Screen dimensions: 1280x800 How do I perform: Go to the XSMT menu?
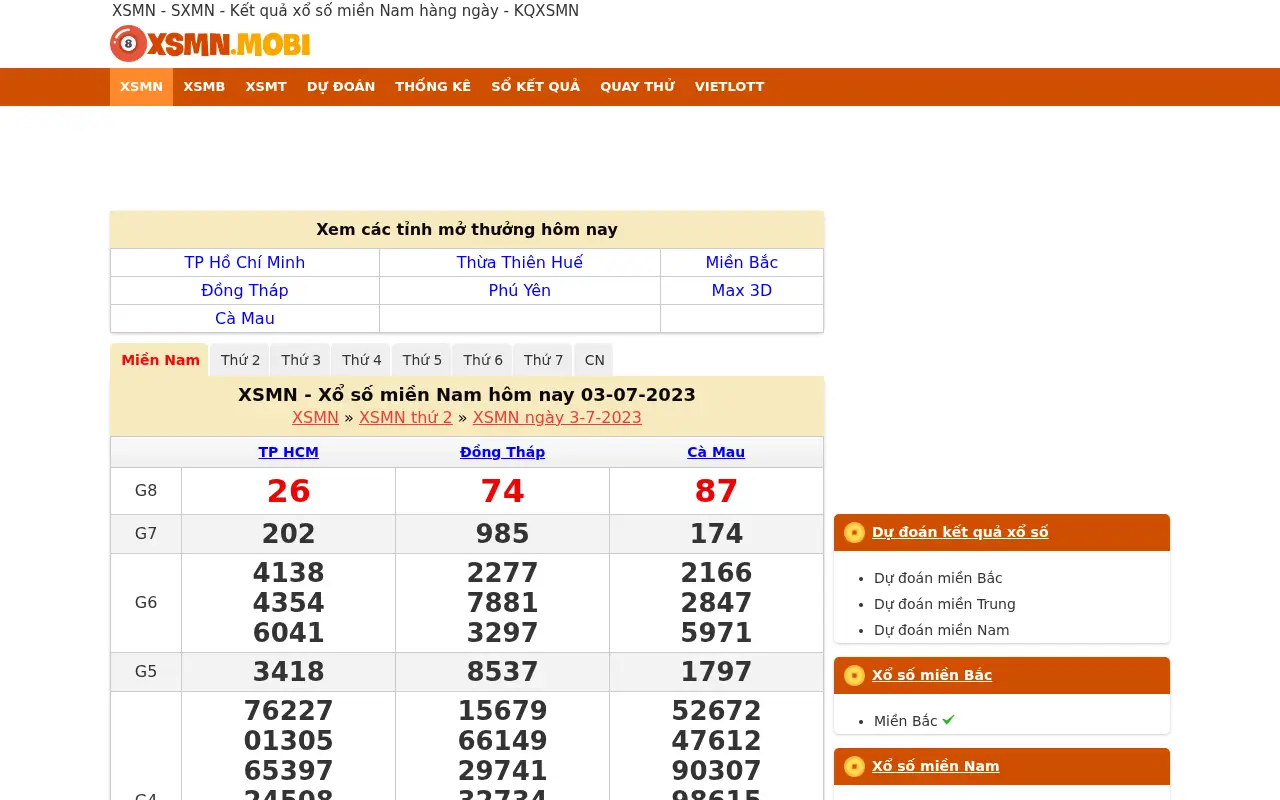[266, 87]
